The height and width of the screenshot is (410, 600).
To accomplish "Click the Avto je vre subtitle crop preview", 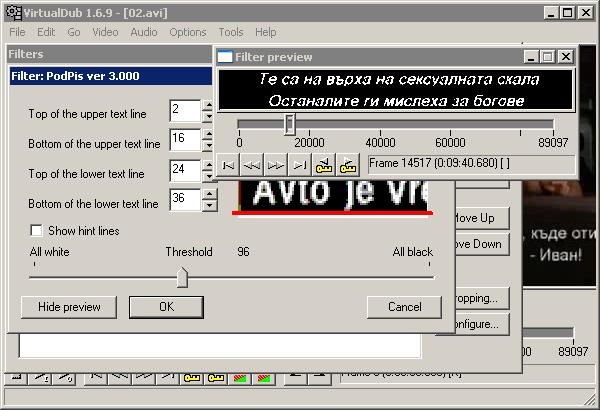I will coord(333,196).
